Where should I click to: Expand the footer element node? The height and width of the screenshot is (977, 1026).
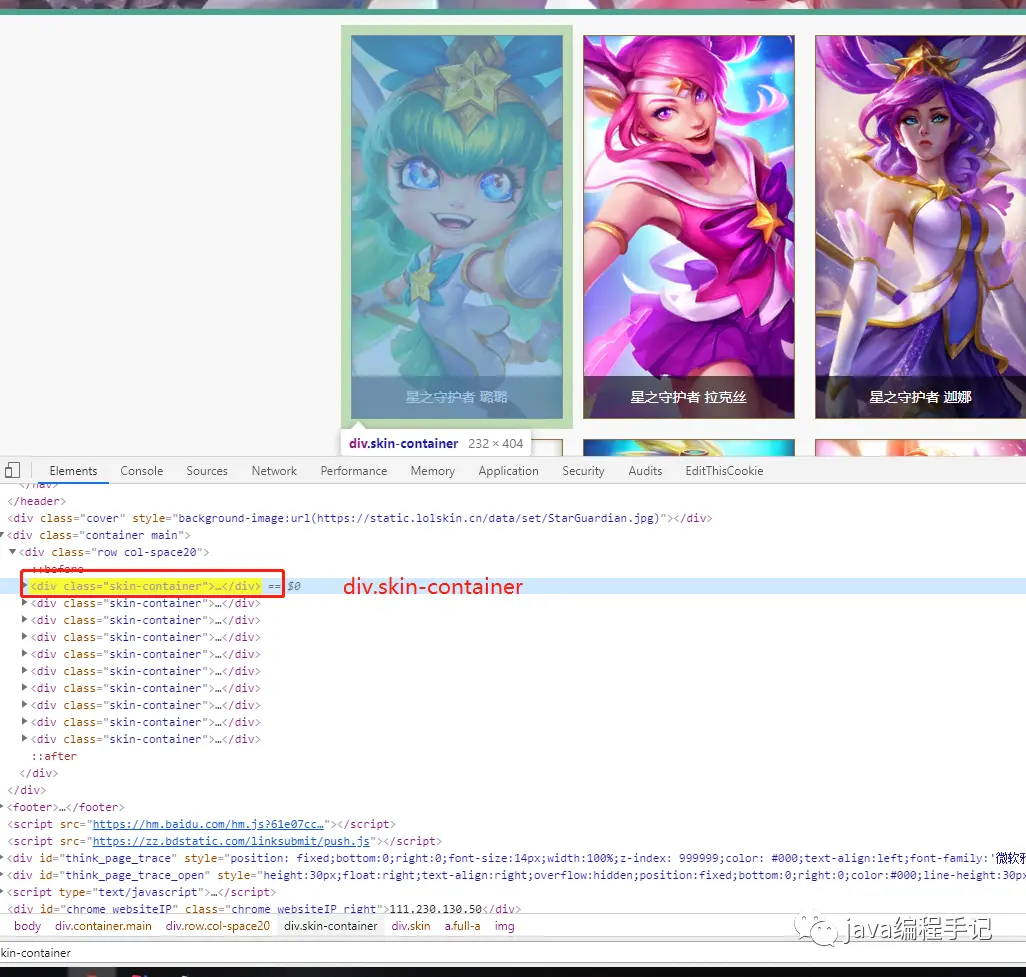(x=4, y=807)
